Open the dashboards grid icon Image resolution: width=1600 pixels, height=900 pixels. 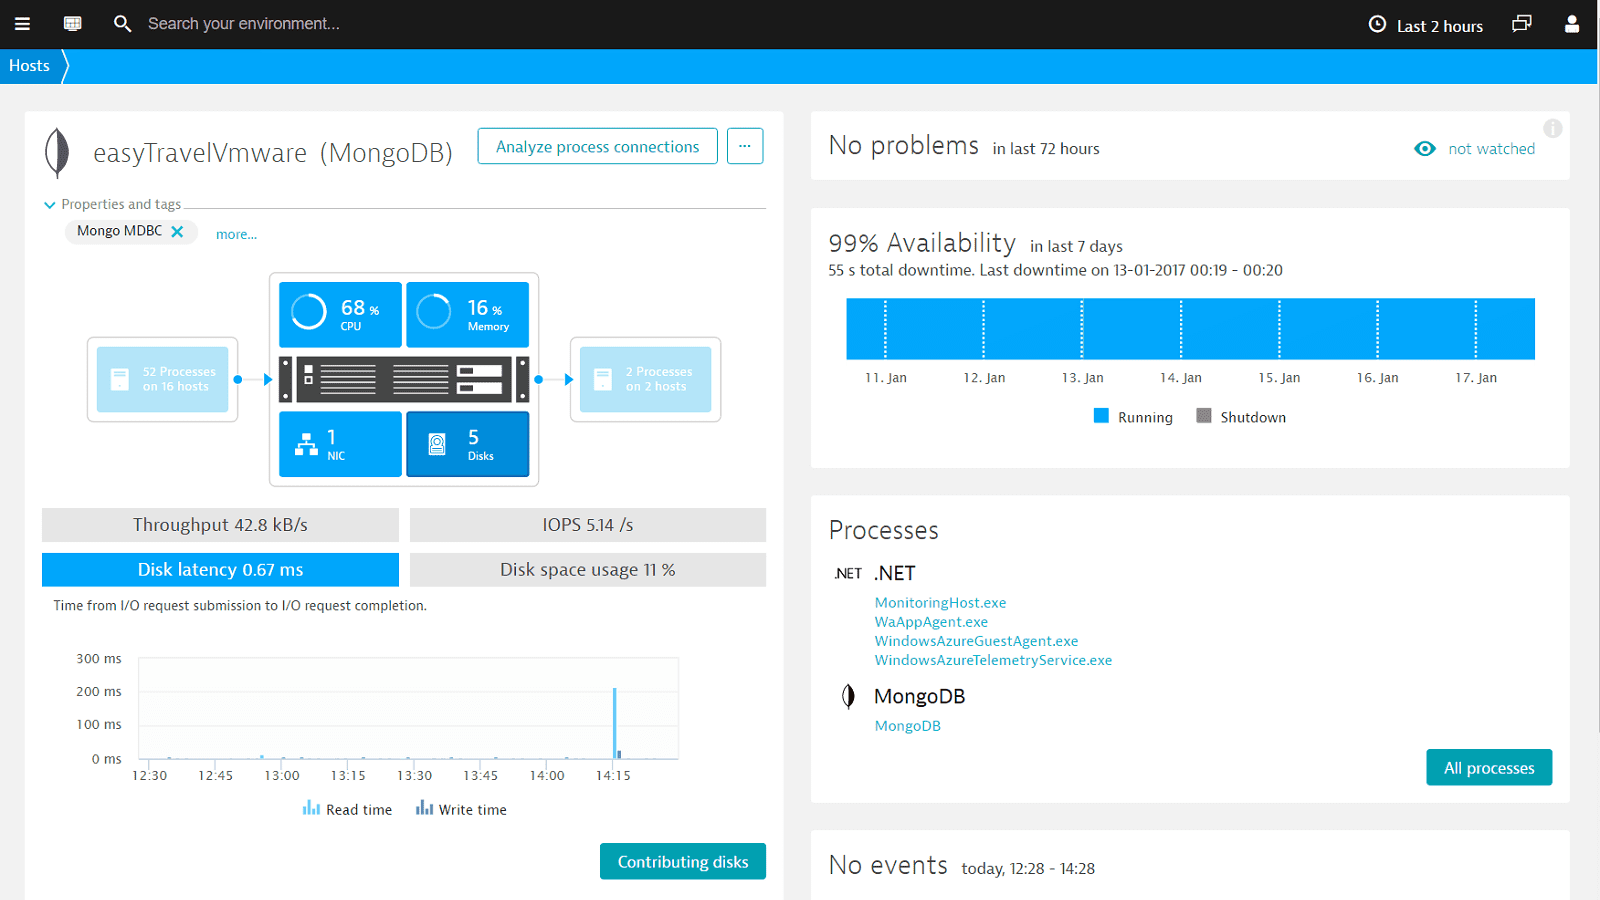pos(72,24)
